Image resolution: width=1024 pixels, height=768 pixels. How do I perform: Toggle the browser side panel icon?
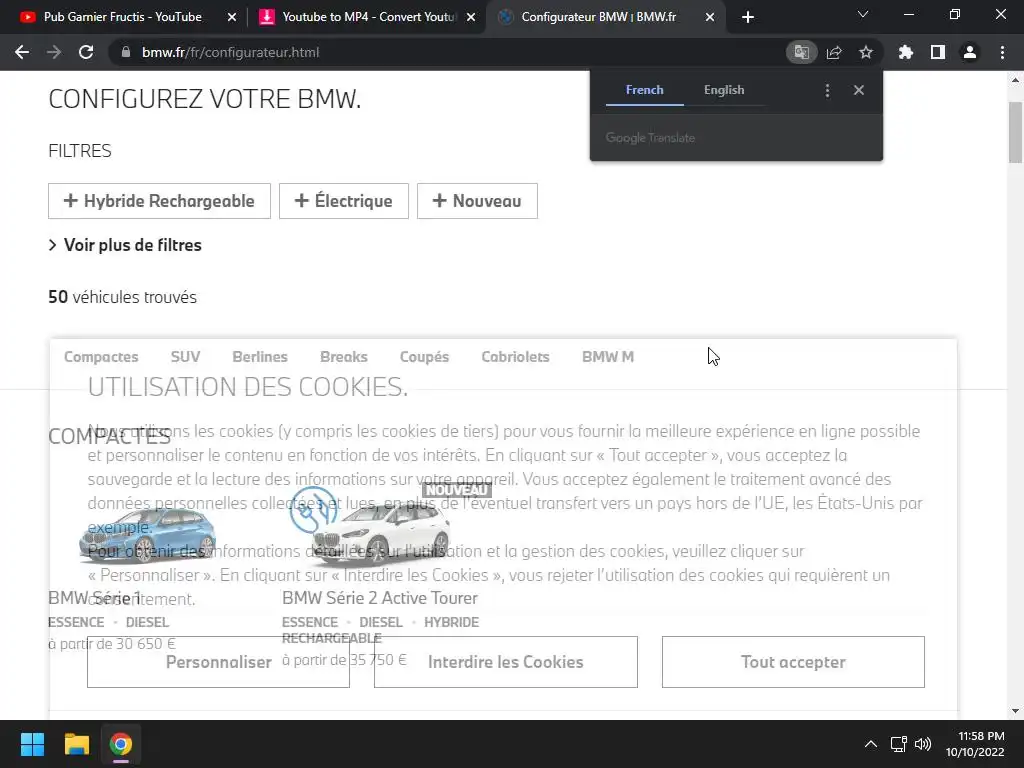(938, 52)
